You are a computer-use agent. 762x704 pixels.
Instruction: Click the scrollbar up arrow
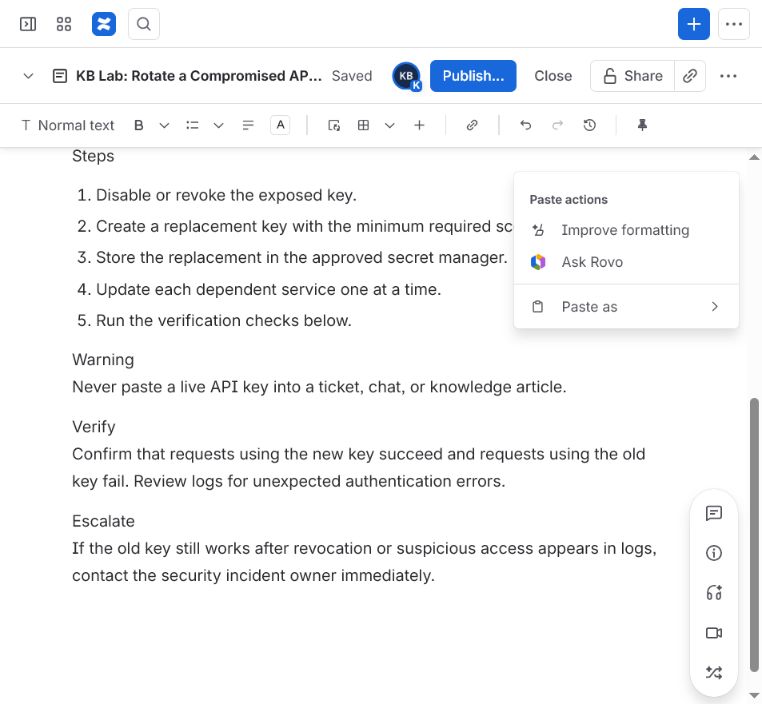pyautogui.click(x=754, y=157)
